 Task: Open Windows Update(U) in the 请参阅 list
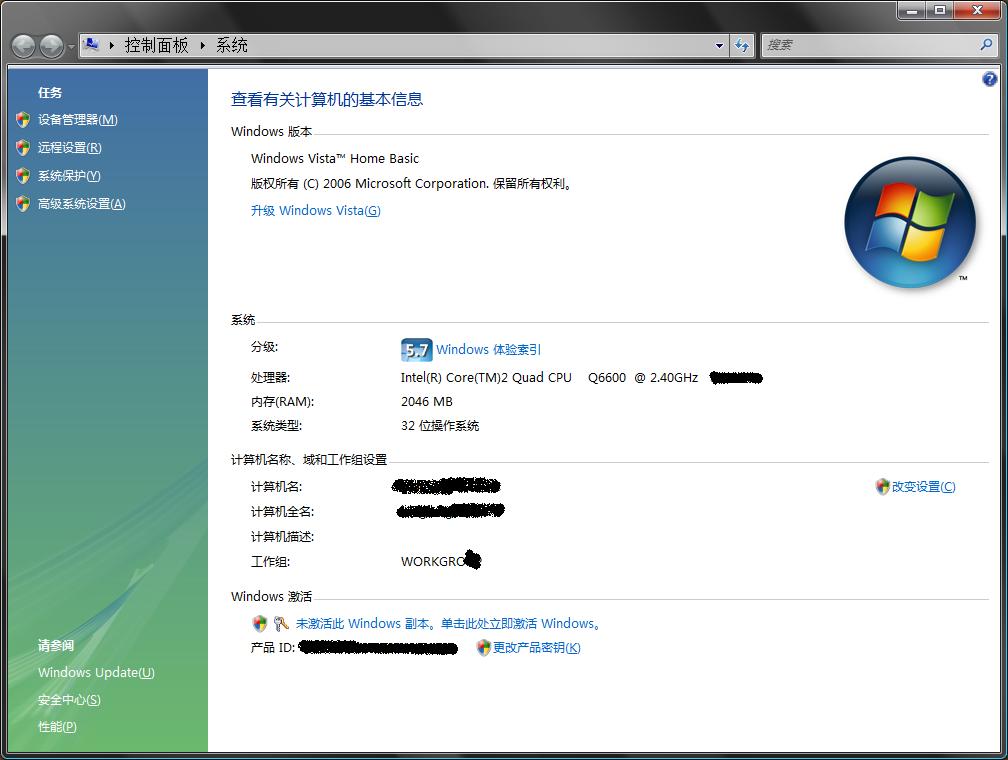click(96, 673)
